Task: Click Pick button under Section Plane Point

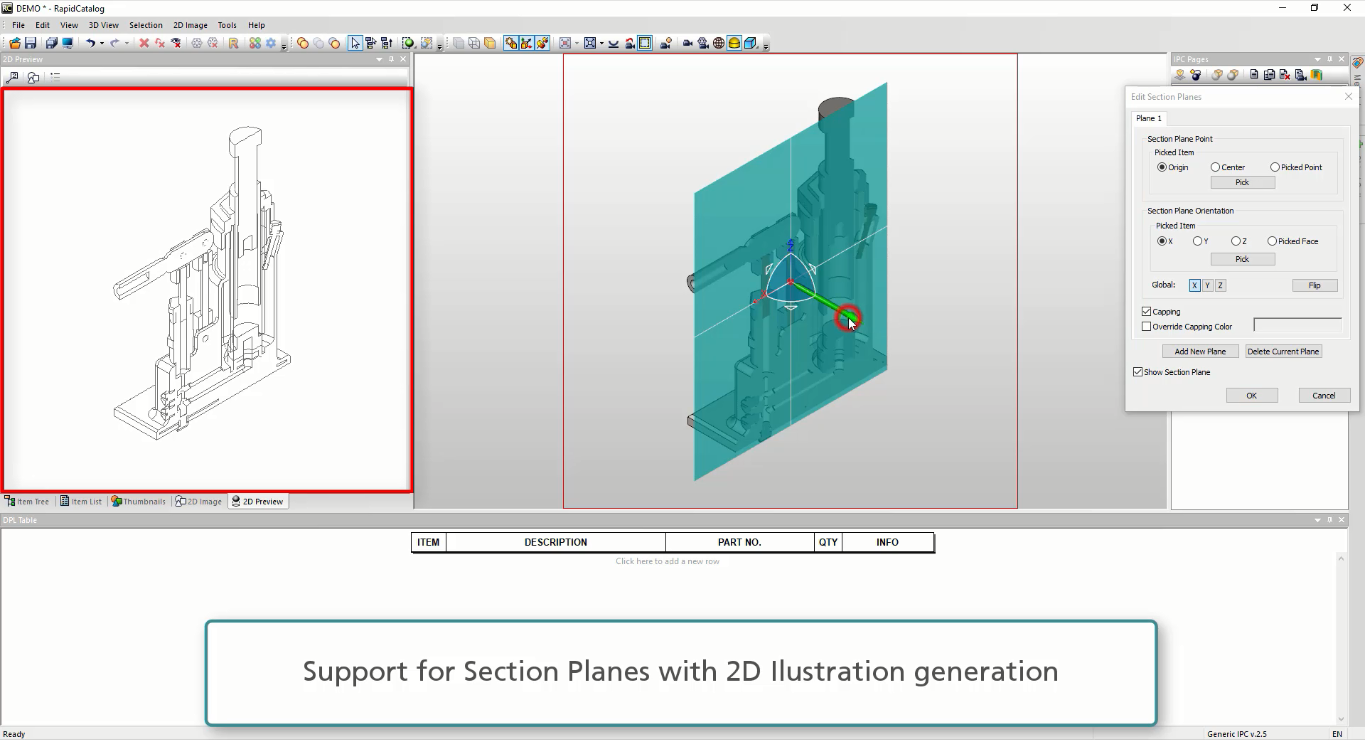Action: point(1242,182)
